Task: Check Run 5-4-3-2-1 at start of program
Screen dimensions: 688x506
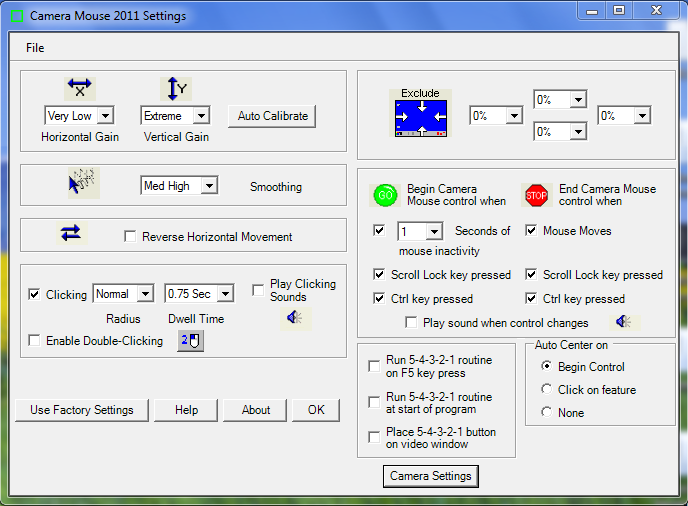Action: click(x=374, y=402)
